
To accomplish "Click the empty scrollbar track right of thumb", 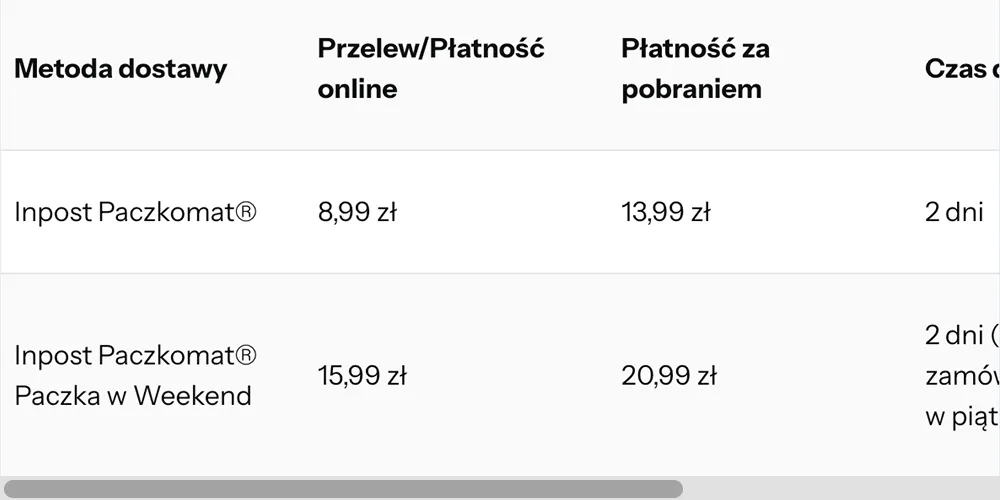I will click(x=840, y=489).
